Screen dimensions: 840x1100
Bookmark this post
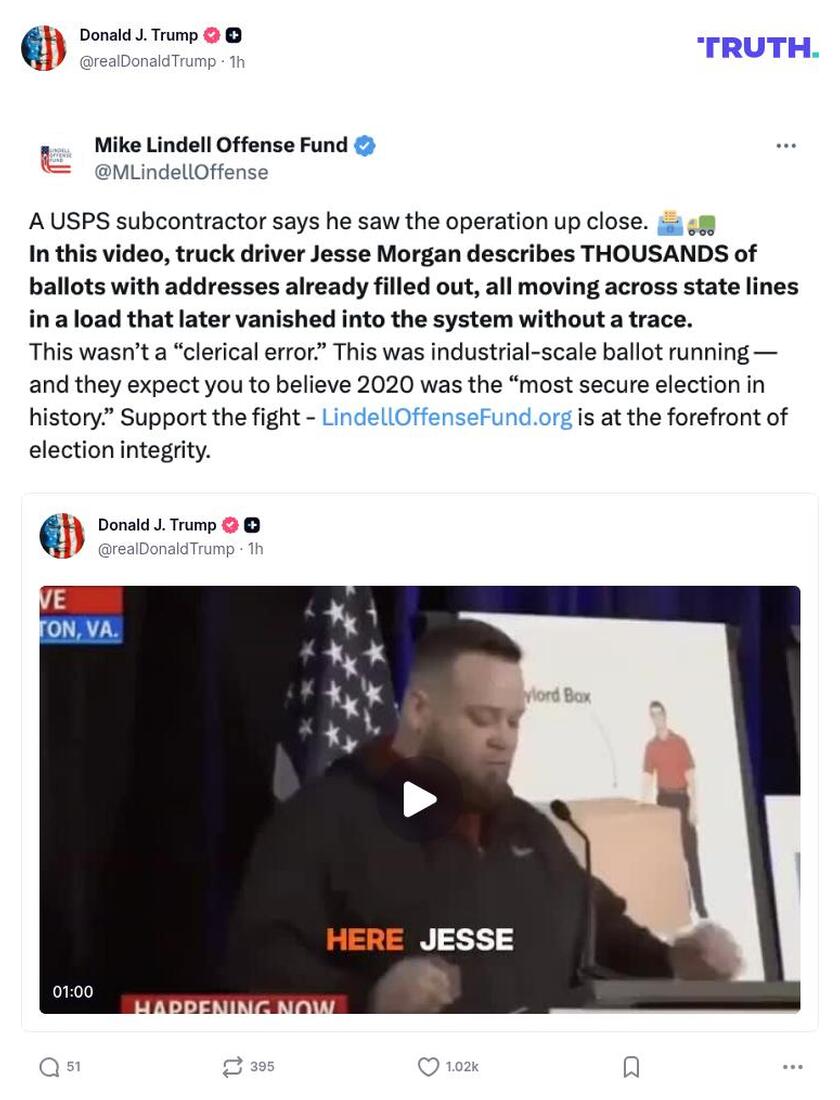[x=631, y=1067]
